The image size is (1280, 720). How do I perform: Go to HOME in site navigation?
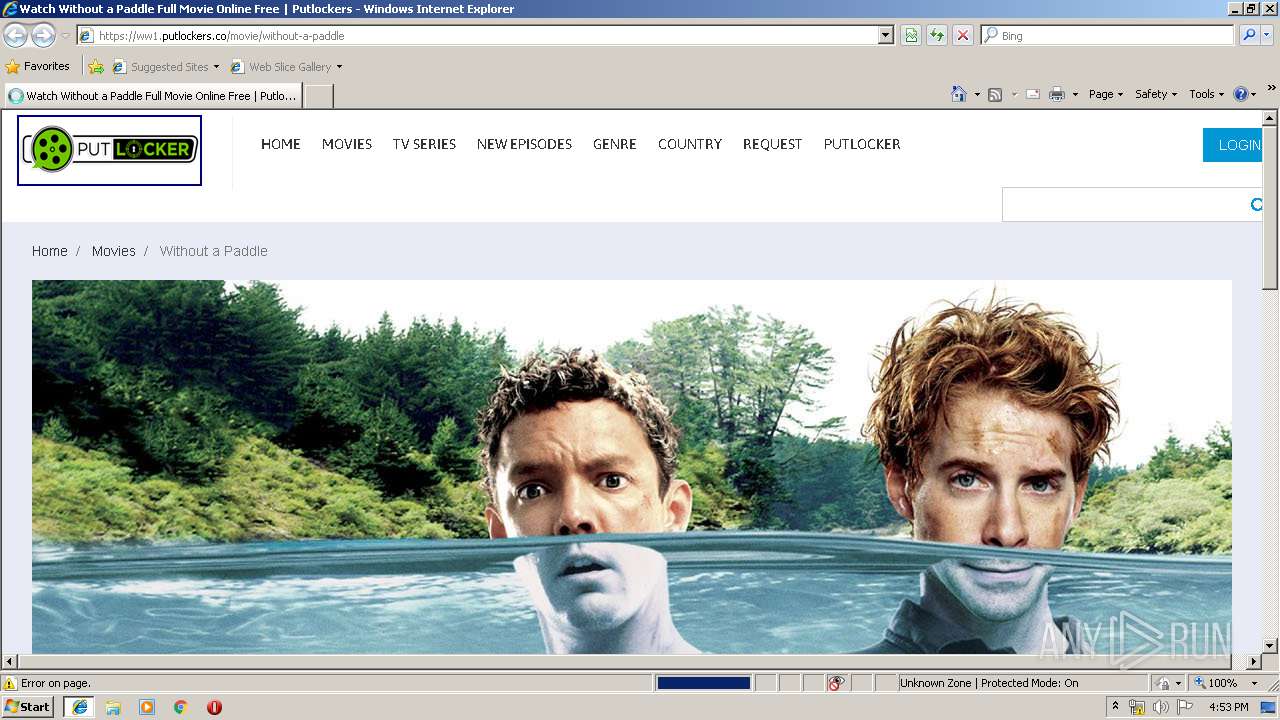point(281,144)
